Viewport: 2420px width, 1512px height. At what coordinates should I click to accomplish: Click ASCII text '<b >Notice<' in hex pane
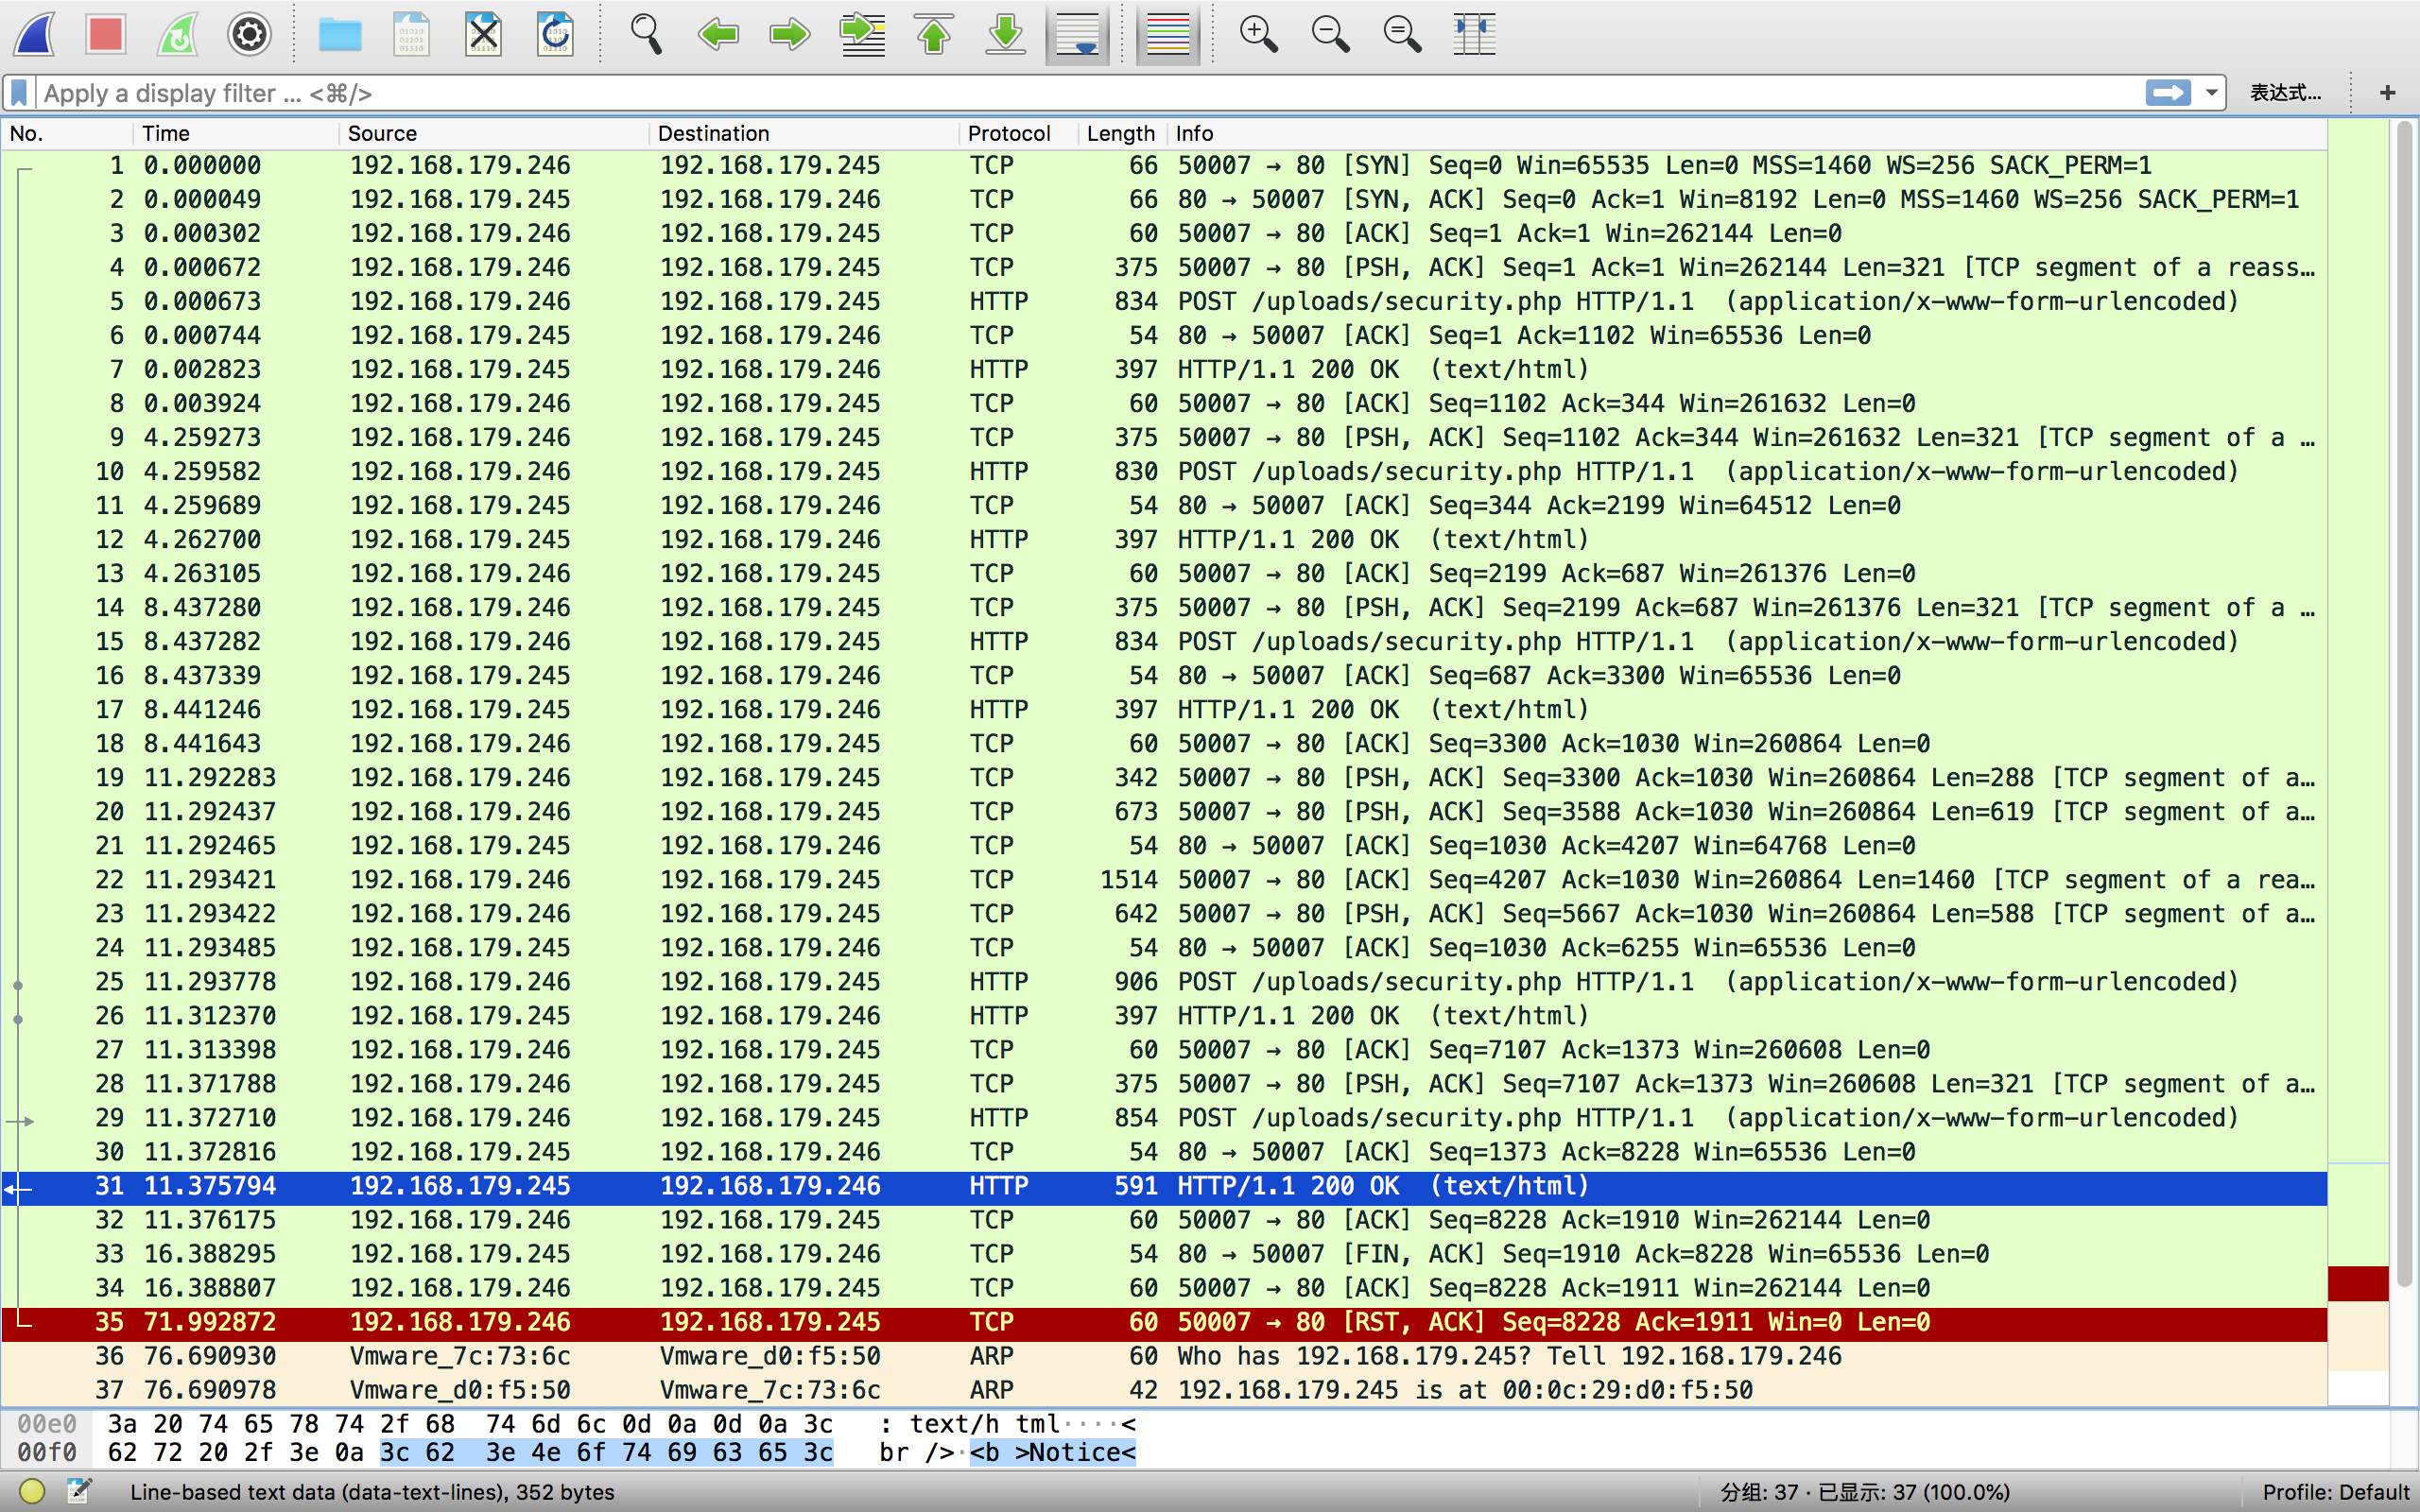click(x=1053, y=1452)
